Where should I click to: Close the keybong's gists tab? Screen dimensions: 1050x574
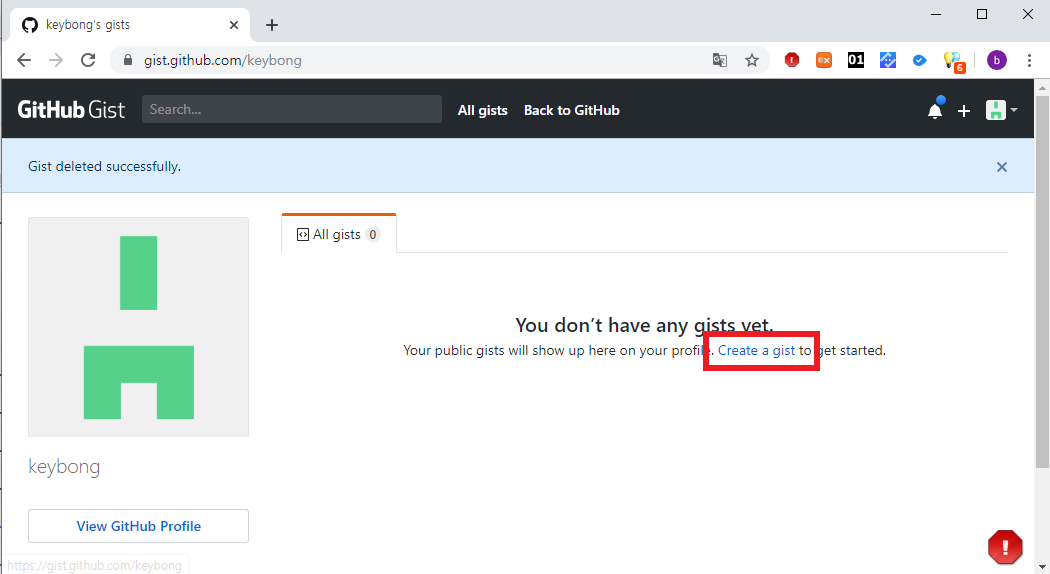coord(234,25)
